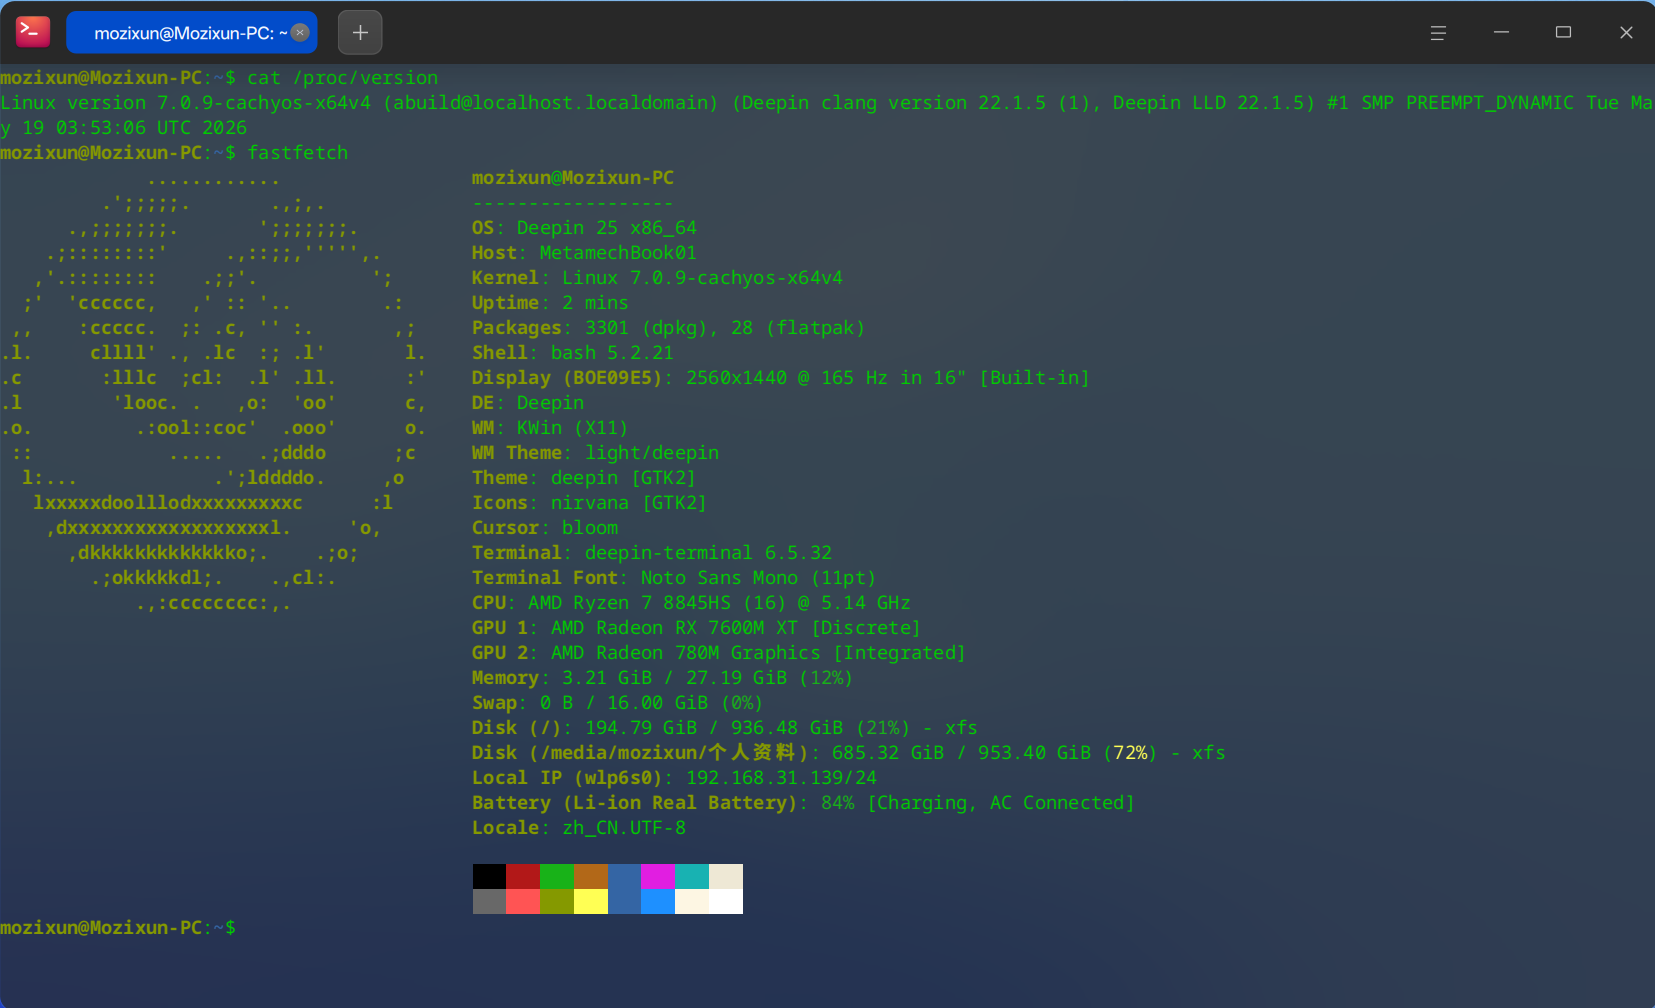The width and height of the screenshot is (1655, 1008).
Task: Maximize the terminal window
Action: (1564, 33)
